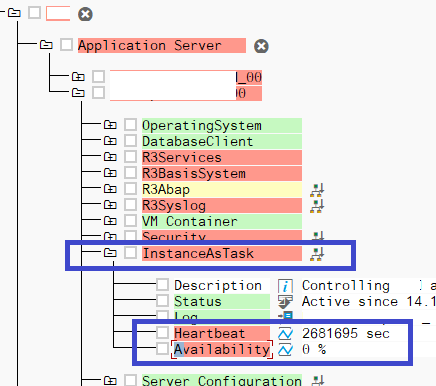
Task: Expand the R3BasisSystem folder node
Action: 110,173
